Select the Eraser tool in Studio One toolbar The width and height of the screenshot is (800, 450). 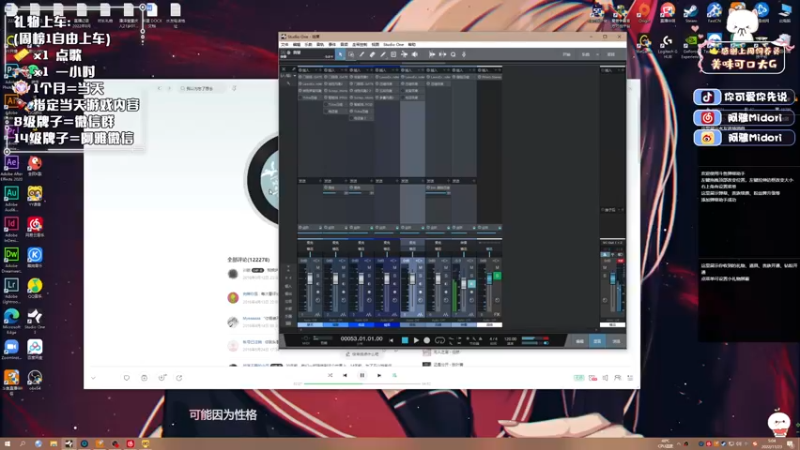click(x=372, y=55)
